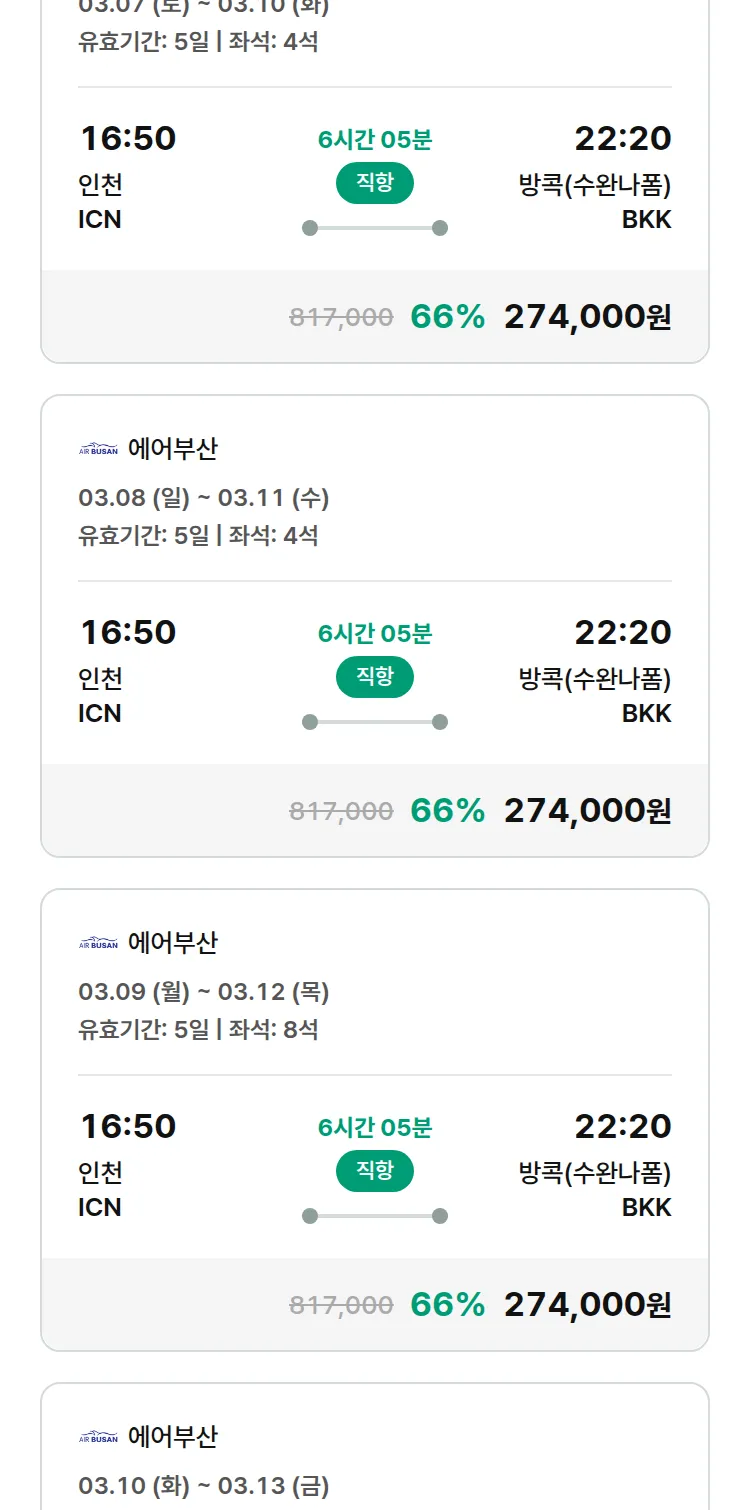Viewport: 750px width, 1510px height.
Task: Click the route line graphic on the 03.09 card
Action: click(375, 1216)
